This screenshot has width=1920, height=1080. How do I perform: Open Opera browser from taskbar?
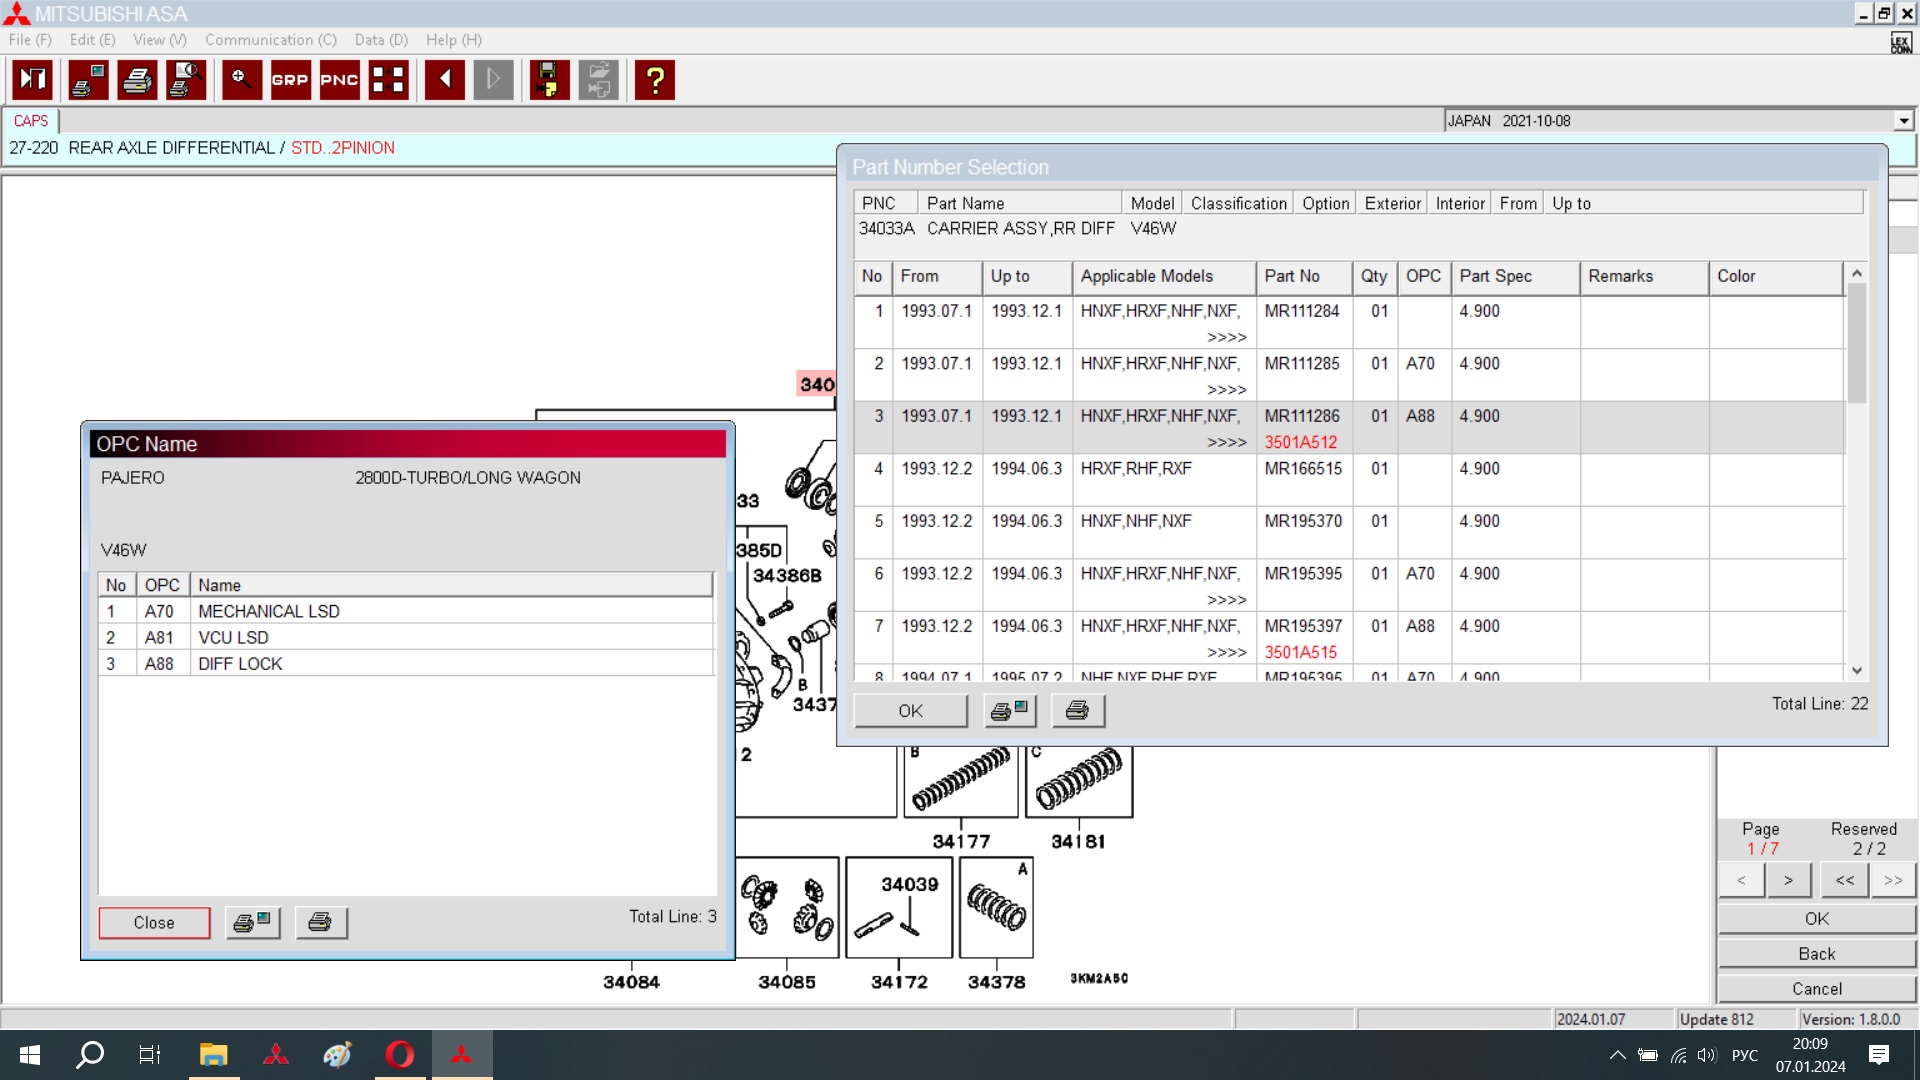click(x=400, y=1055)
